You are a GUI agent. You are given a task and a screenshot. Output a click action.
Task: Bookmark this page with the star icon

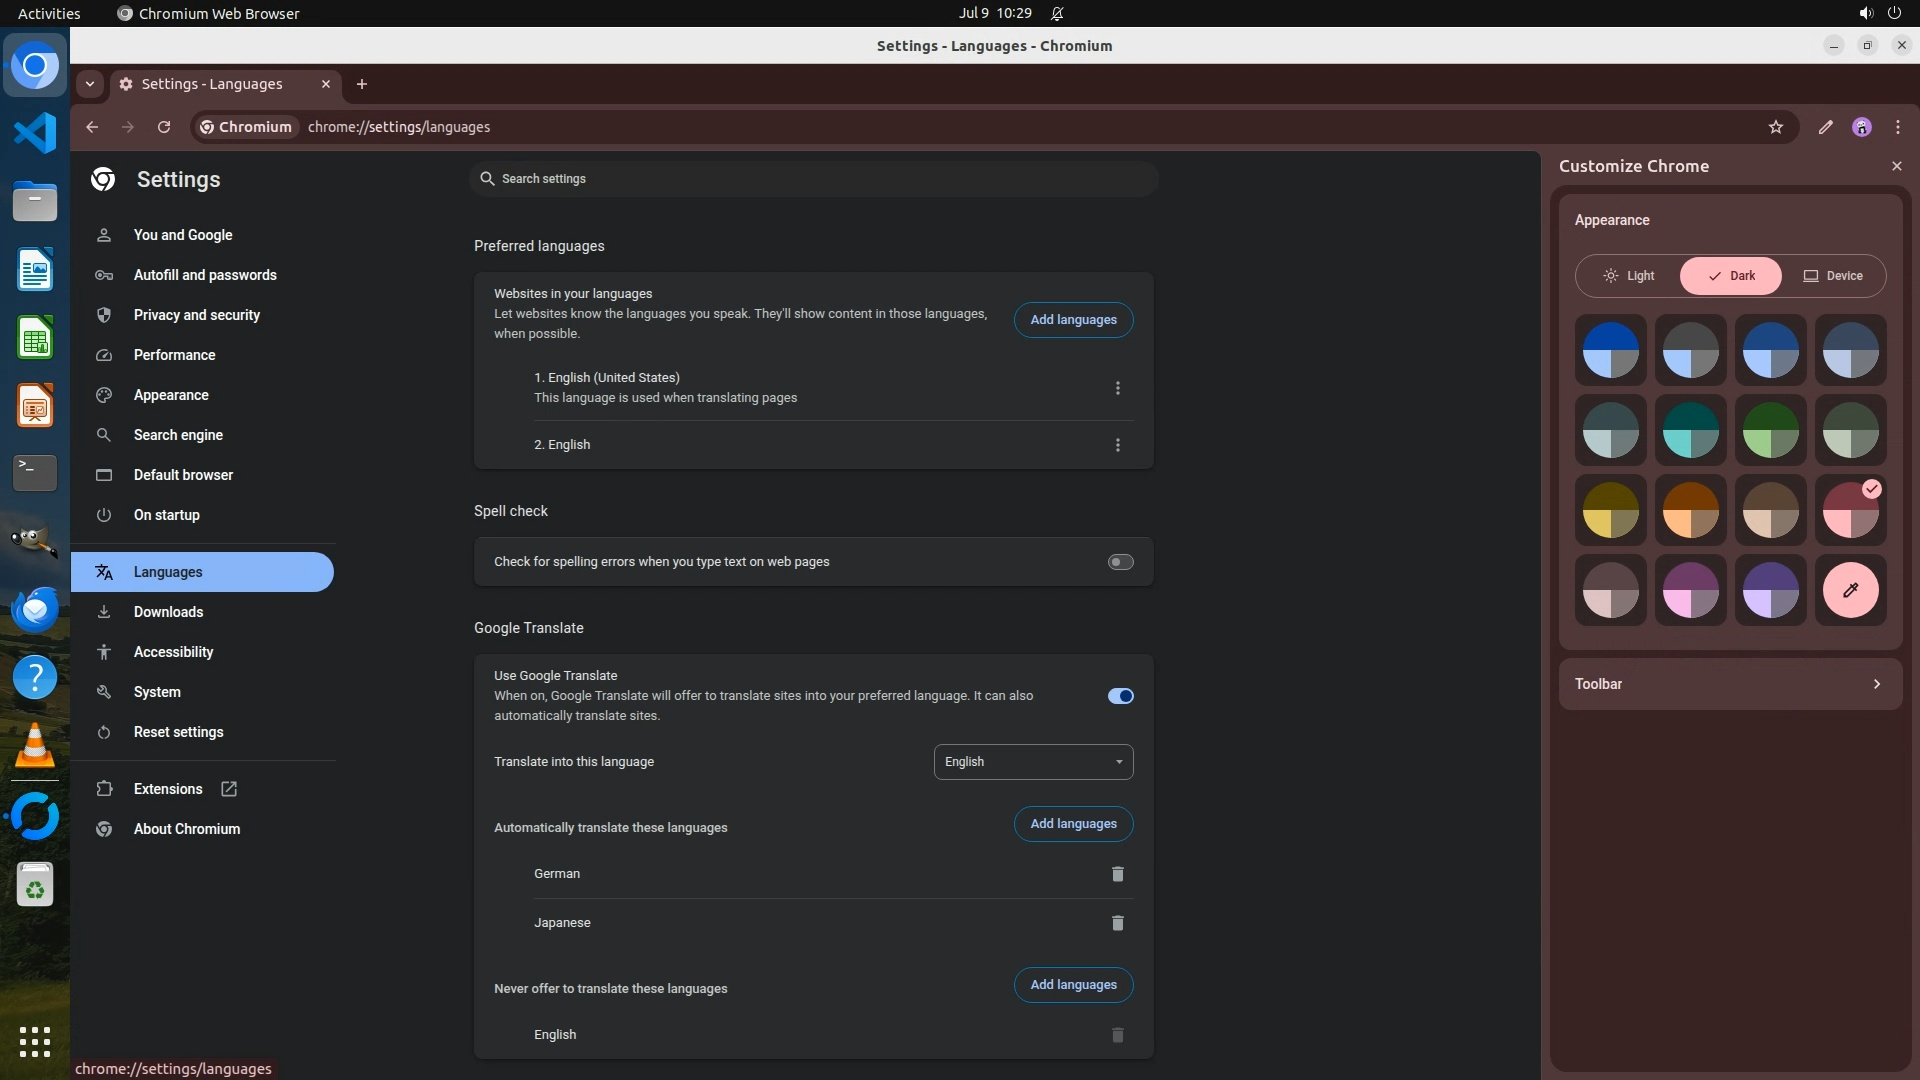point(1775,127)
